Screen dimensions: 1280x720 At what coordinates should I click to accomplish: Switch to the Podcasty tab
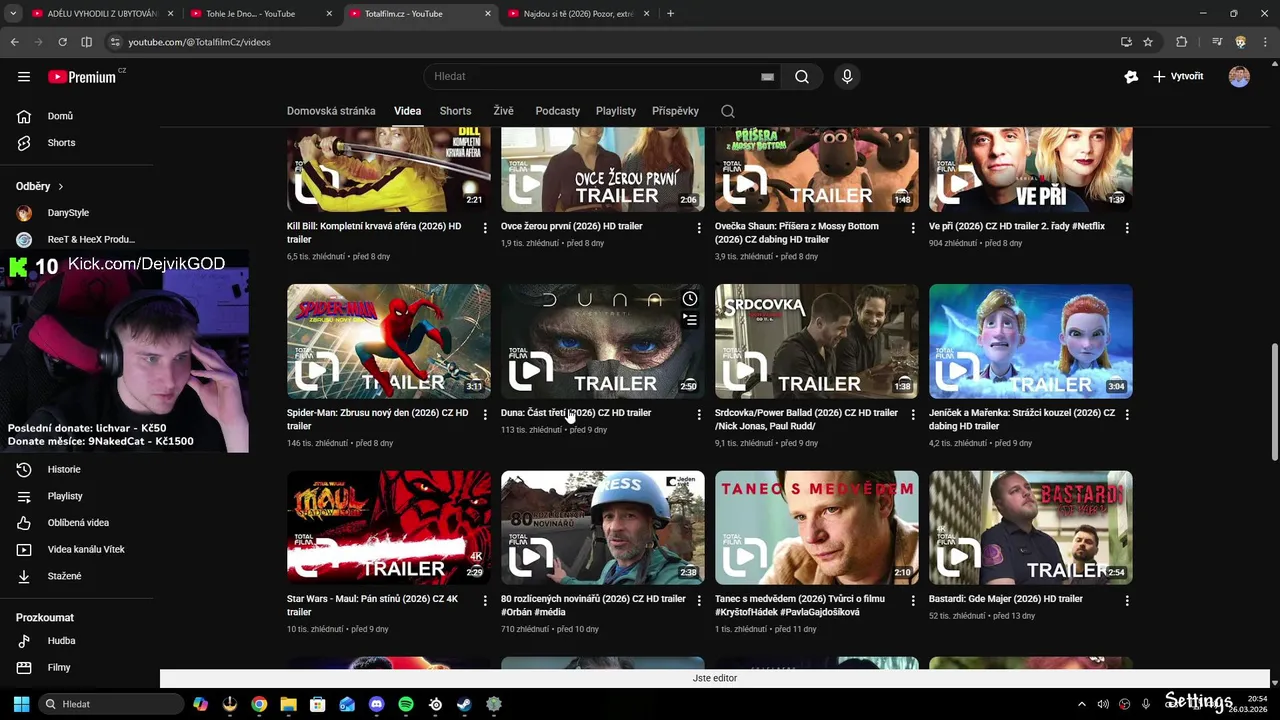click(557, 111)
